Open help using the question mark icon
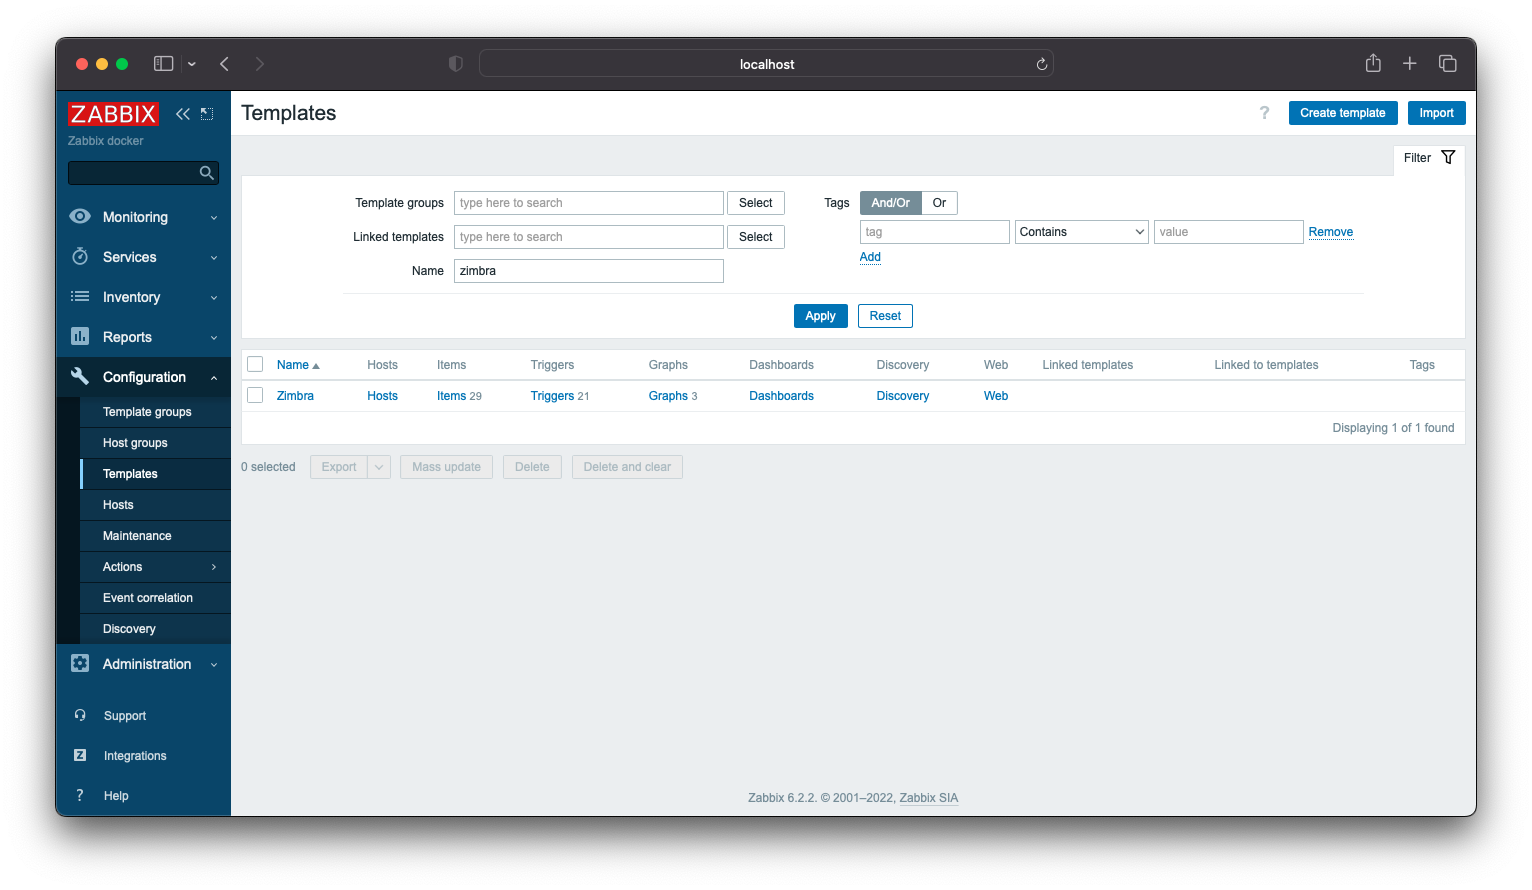Image resolution: width=1532 pixels, height=890 pixels. pyautogui.click(x=1264, y=113)
